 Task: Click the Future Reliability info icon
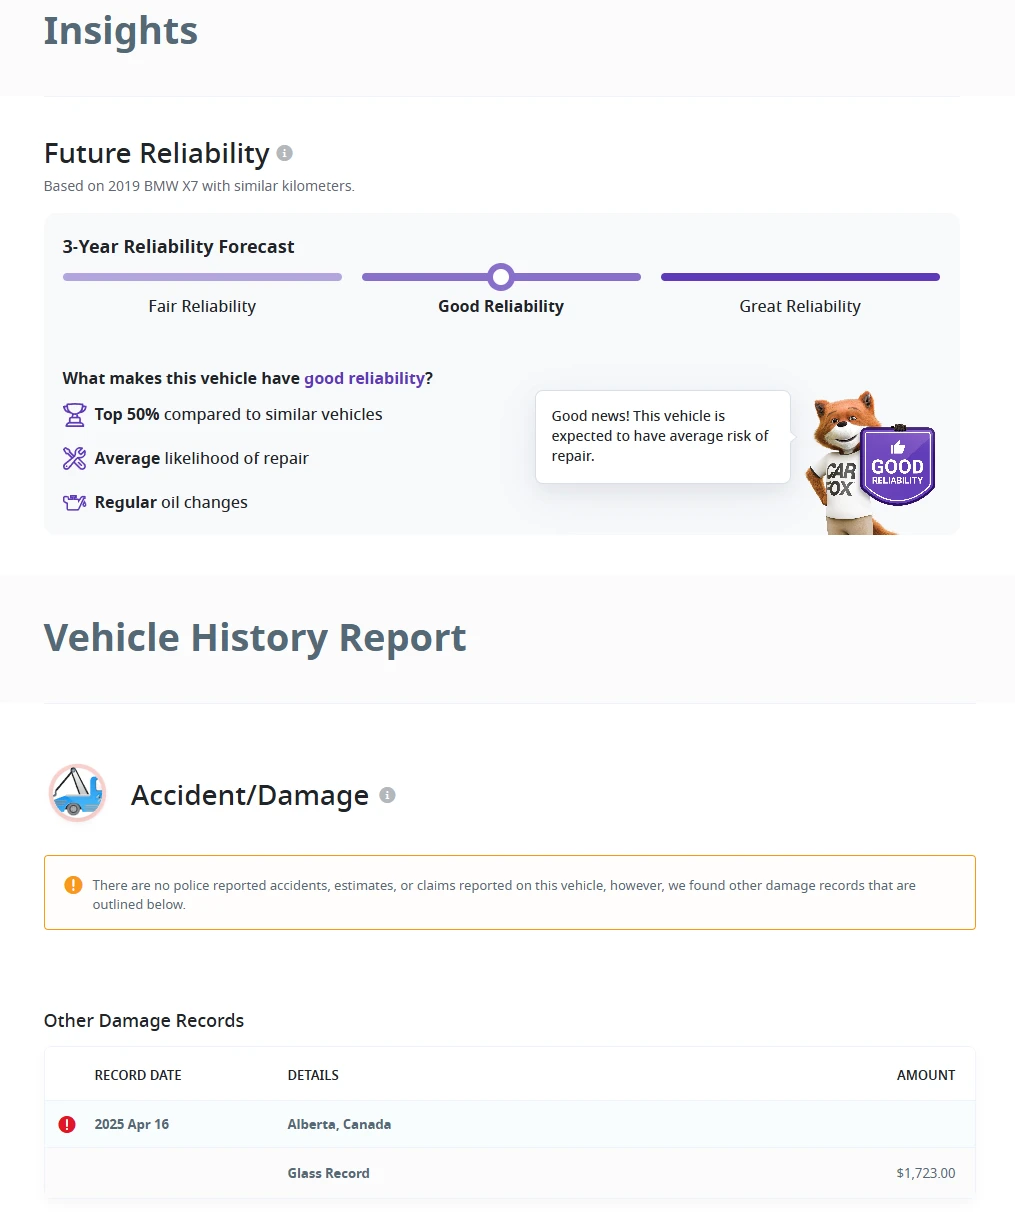point(285,153)
